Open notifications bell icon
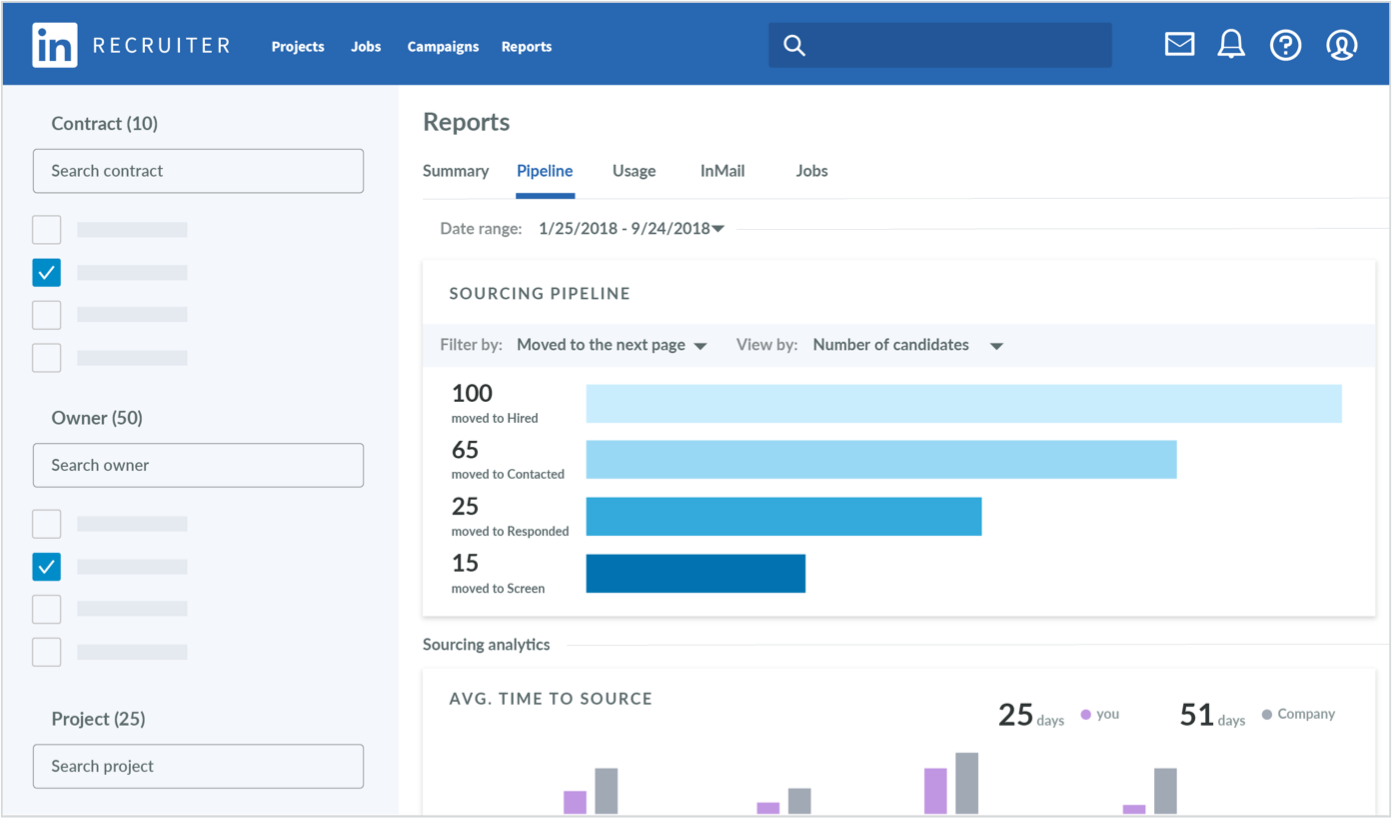 pyautogui.click(x=1231, y=44)
